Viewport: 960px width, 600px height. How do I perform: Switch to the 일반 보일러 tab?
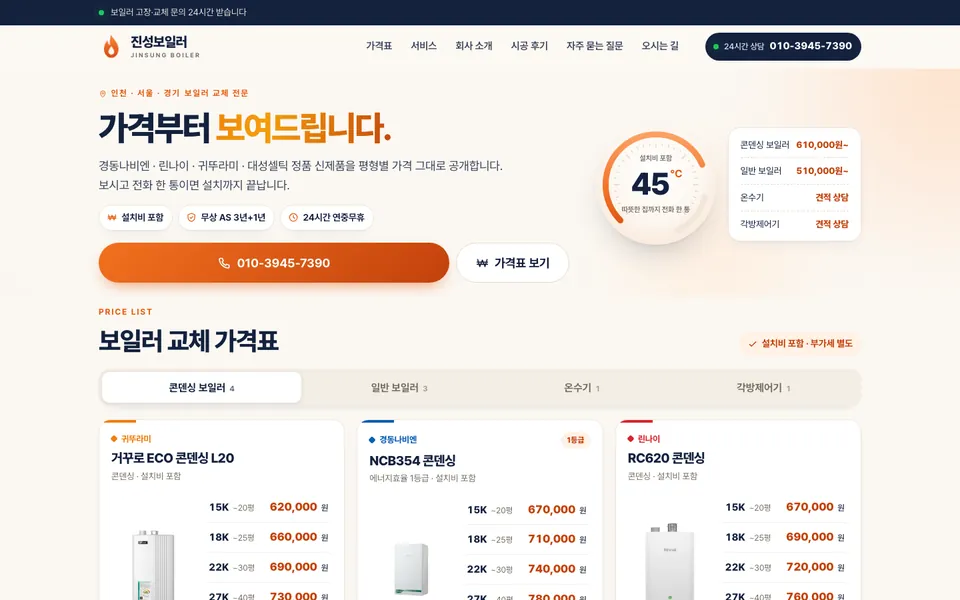tap(399, 388)
